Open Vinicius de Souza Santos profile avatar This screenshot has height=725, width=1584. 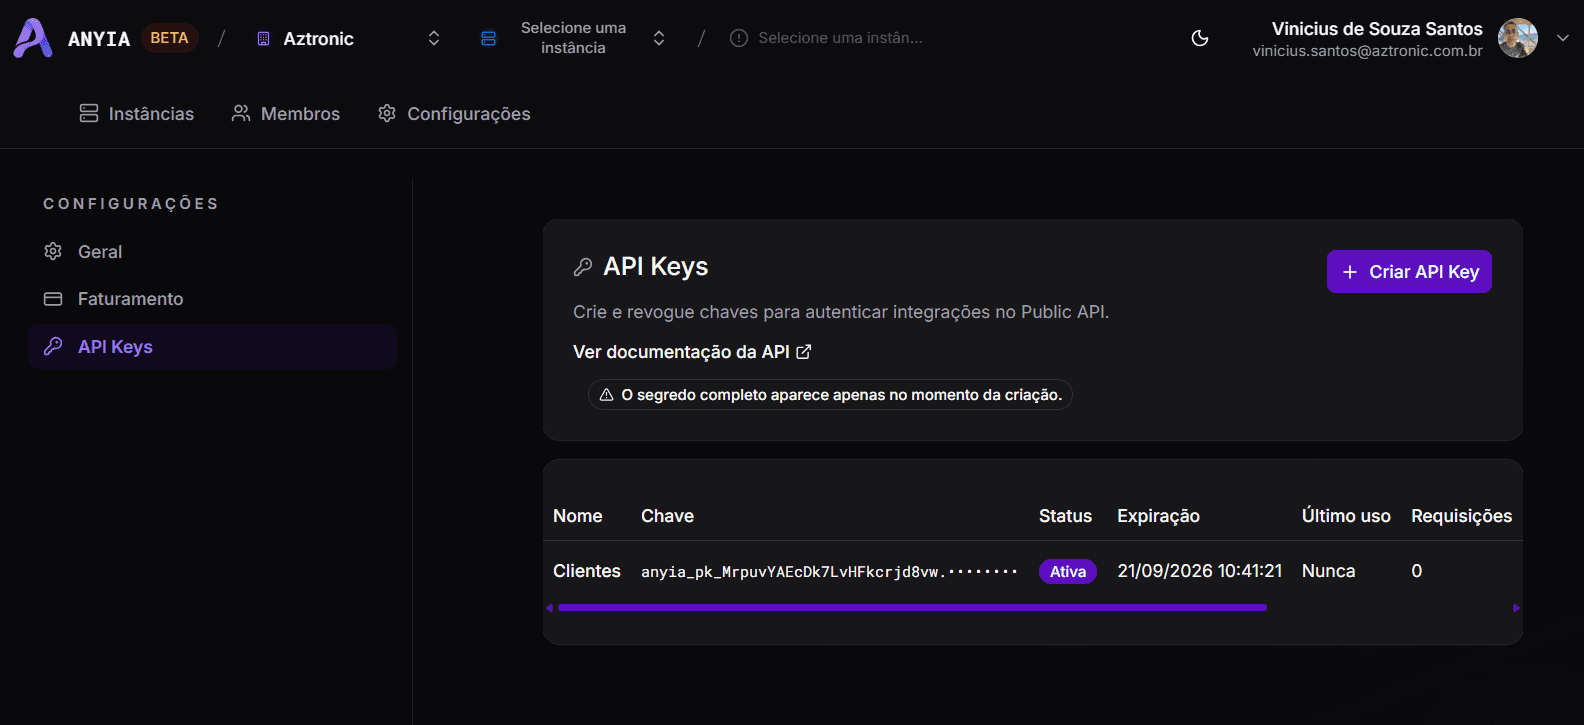[x=1517, y=38]
